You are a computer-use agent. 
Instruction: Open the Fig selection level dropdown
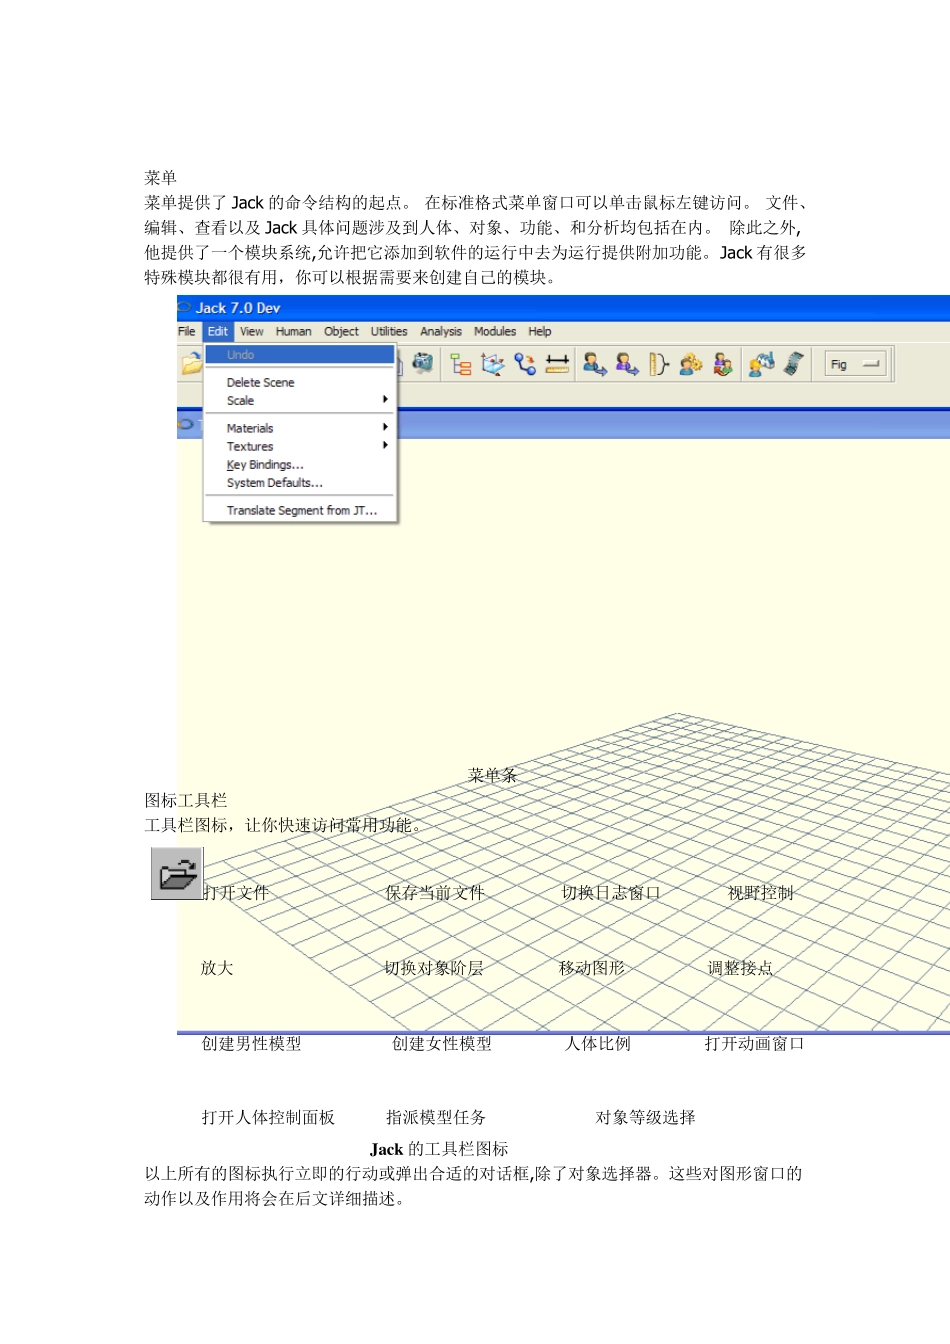(x=856, y=365)
